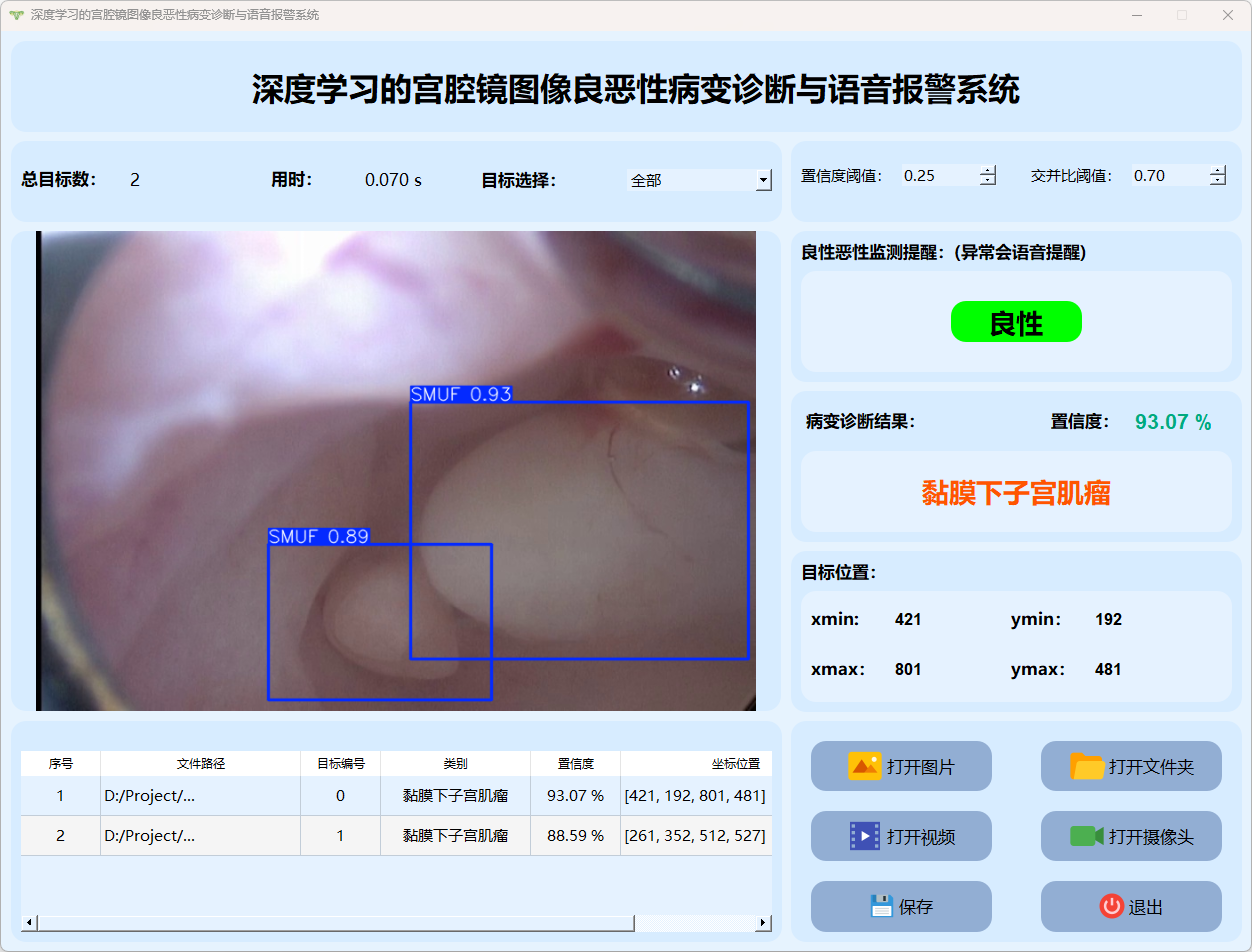
Task: Click target number cell 1
Action: click(x=341, y=836)
